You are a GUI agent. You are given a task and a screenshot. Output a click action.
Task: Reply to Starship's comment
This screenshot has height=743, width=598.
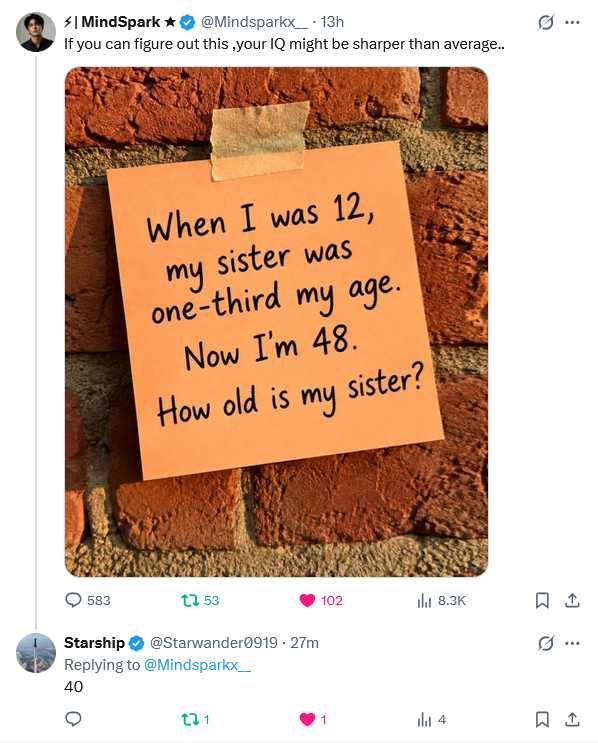click(73, 719)
